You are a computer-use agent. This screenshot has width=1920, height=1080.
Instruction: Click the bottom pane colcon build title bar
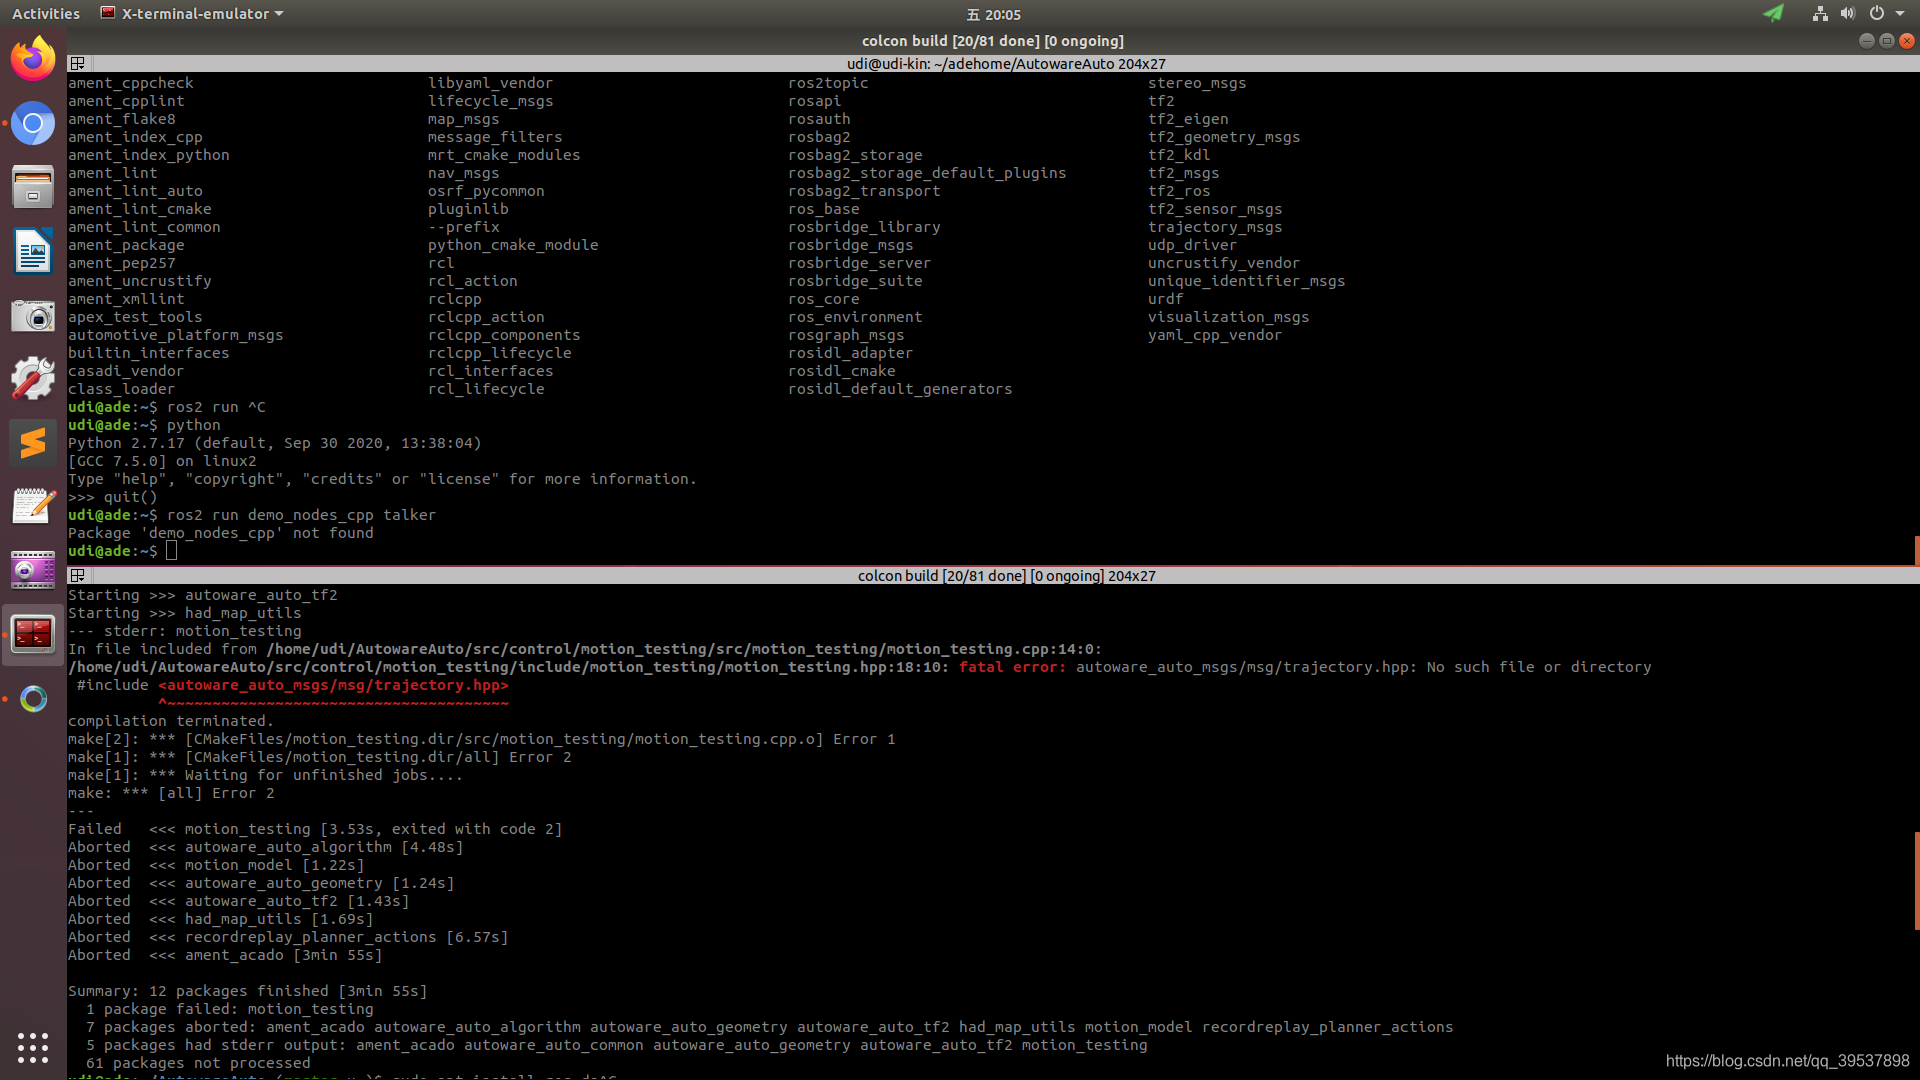pos(1005,576)
